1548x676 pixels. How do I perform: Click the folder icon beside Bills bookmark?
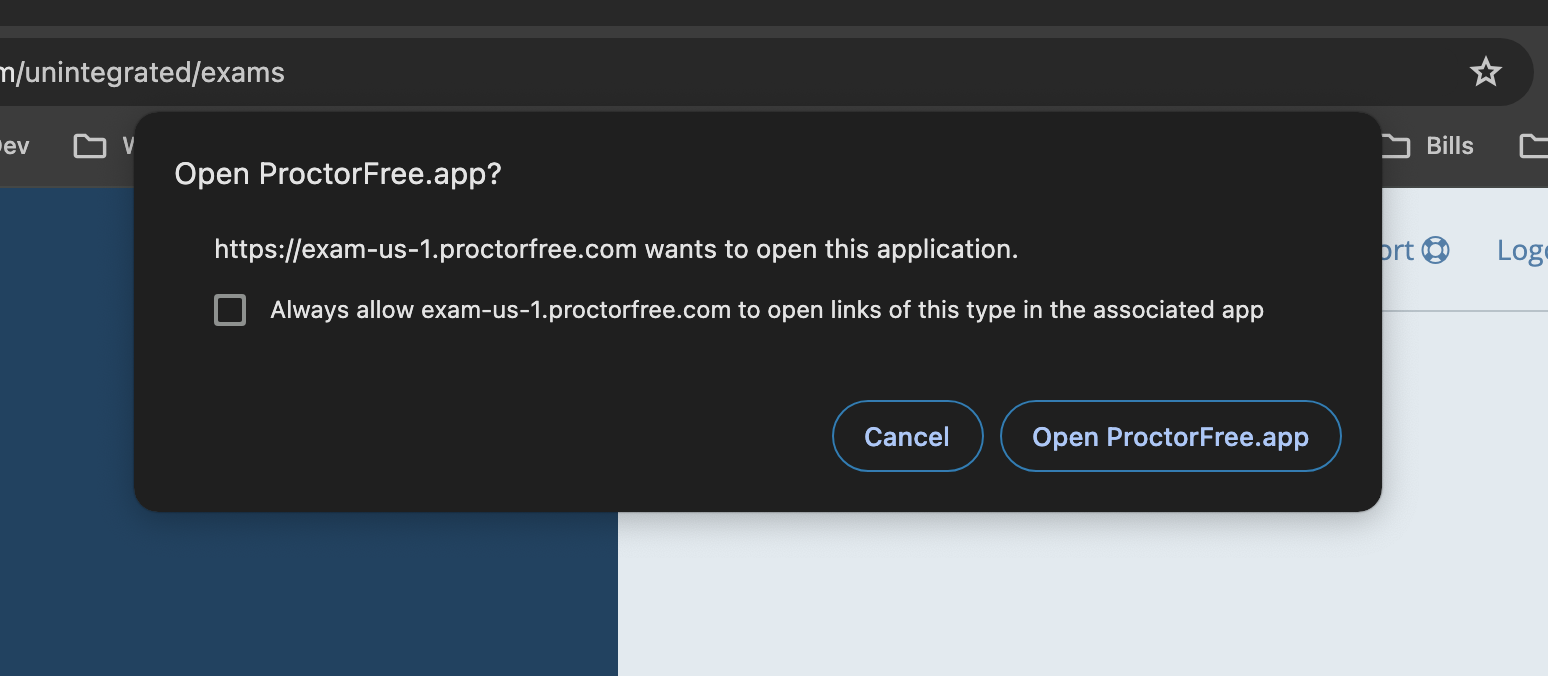pyautogui.click(x=1396, y=146)
